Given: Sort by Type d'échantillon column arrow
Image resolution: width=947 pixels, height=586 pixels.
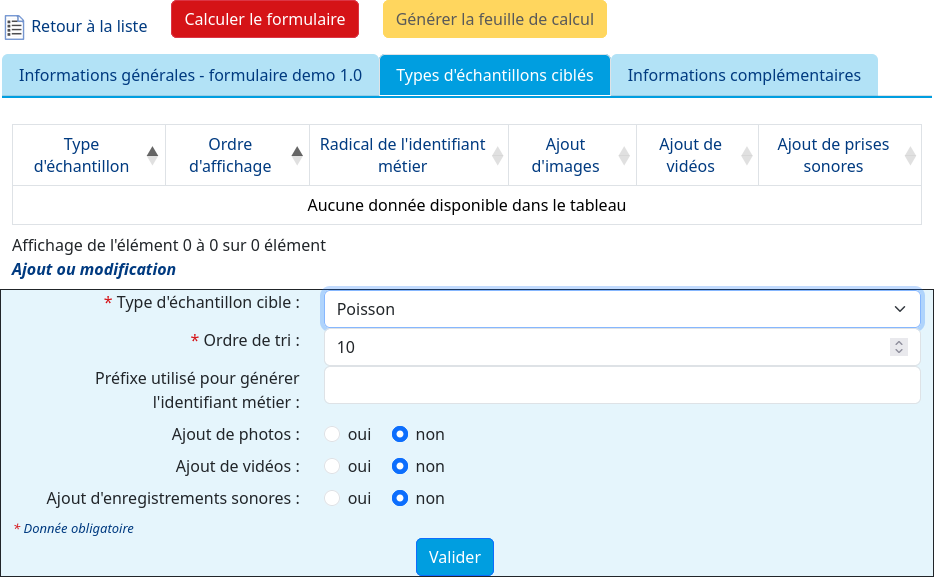Looking at the screenshot, I should [x=152, y=155].
